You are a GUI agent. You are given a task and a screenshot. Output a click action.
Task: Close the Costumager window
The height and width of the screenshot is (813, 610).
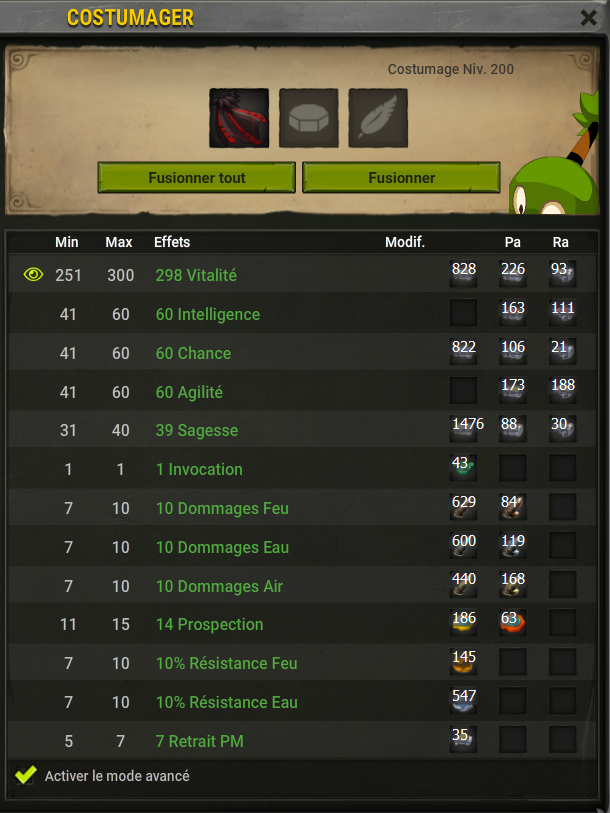click(589, 18)
